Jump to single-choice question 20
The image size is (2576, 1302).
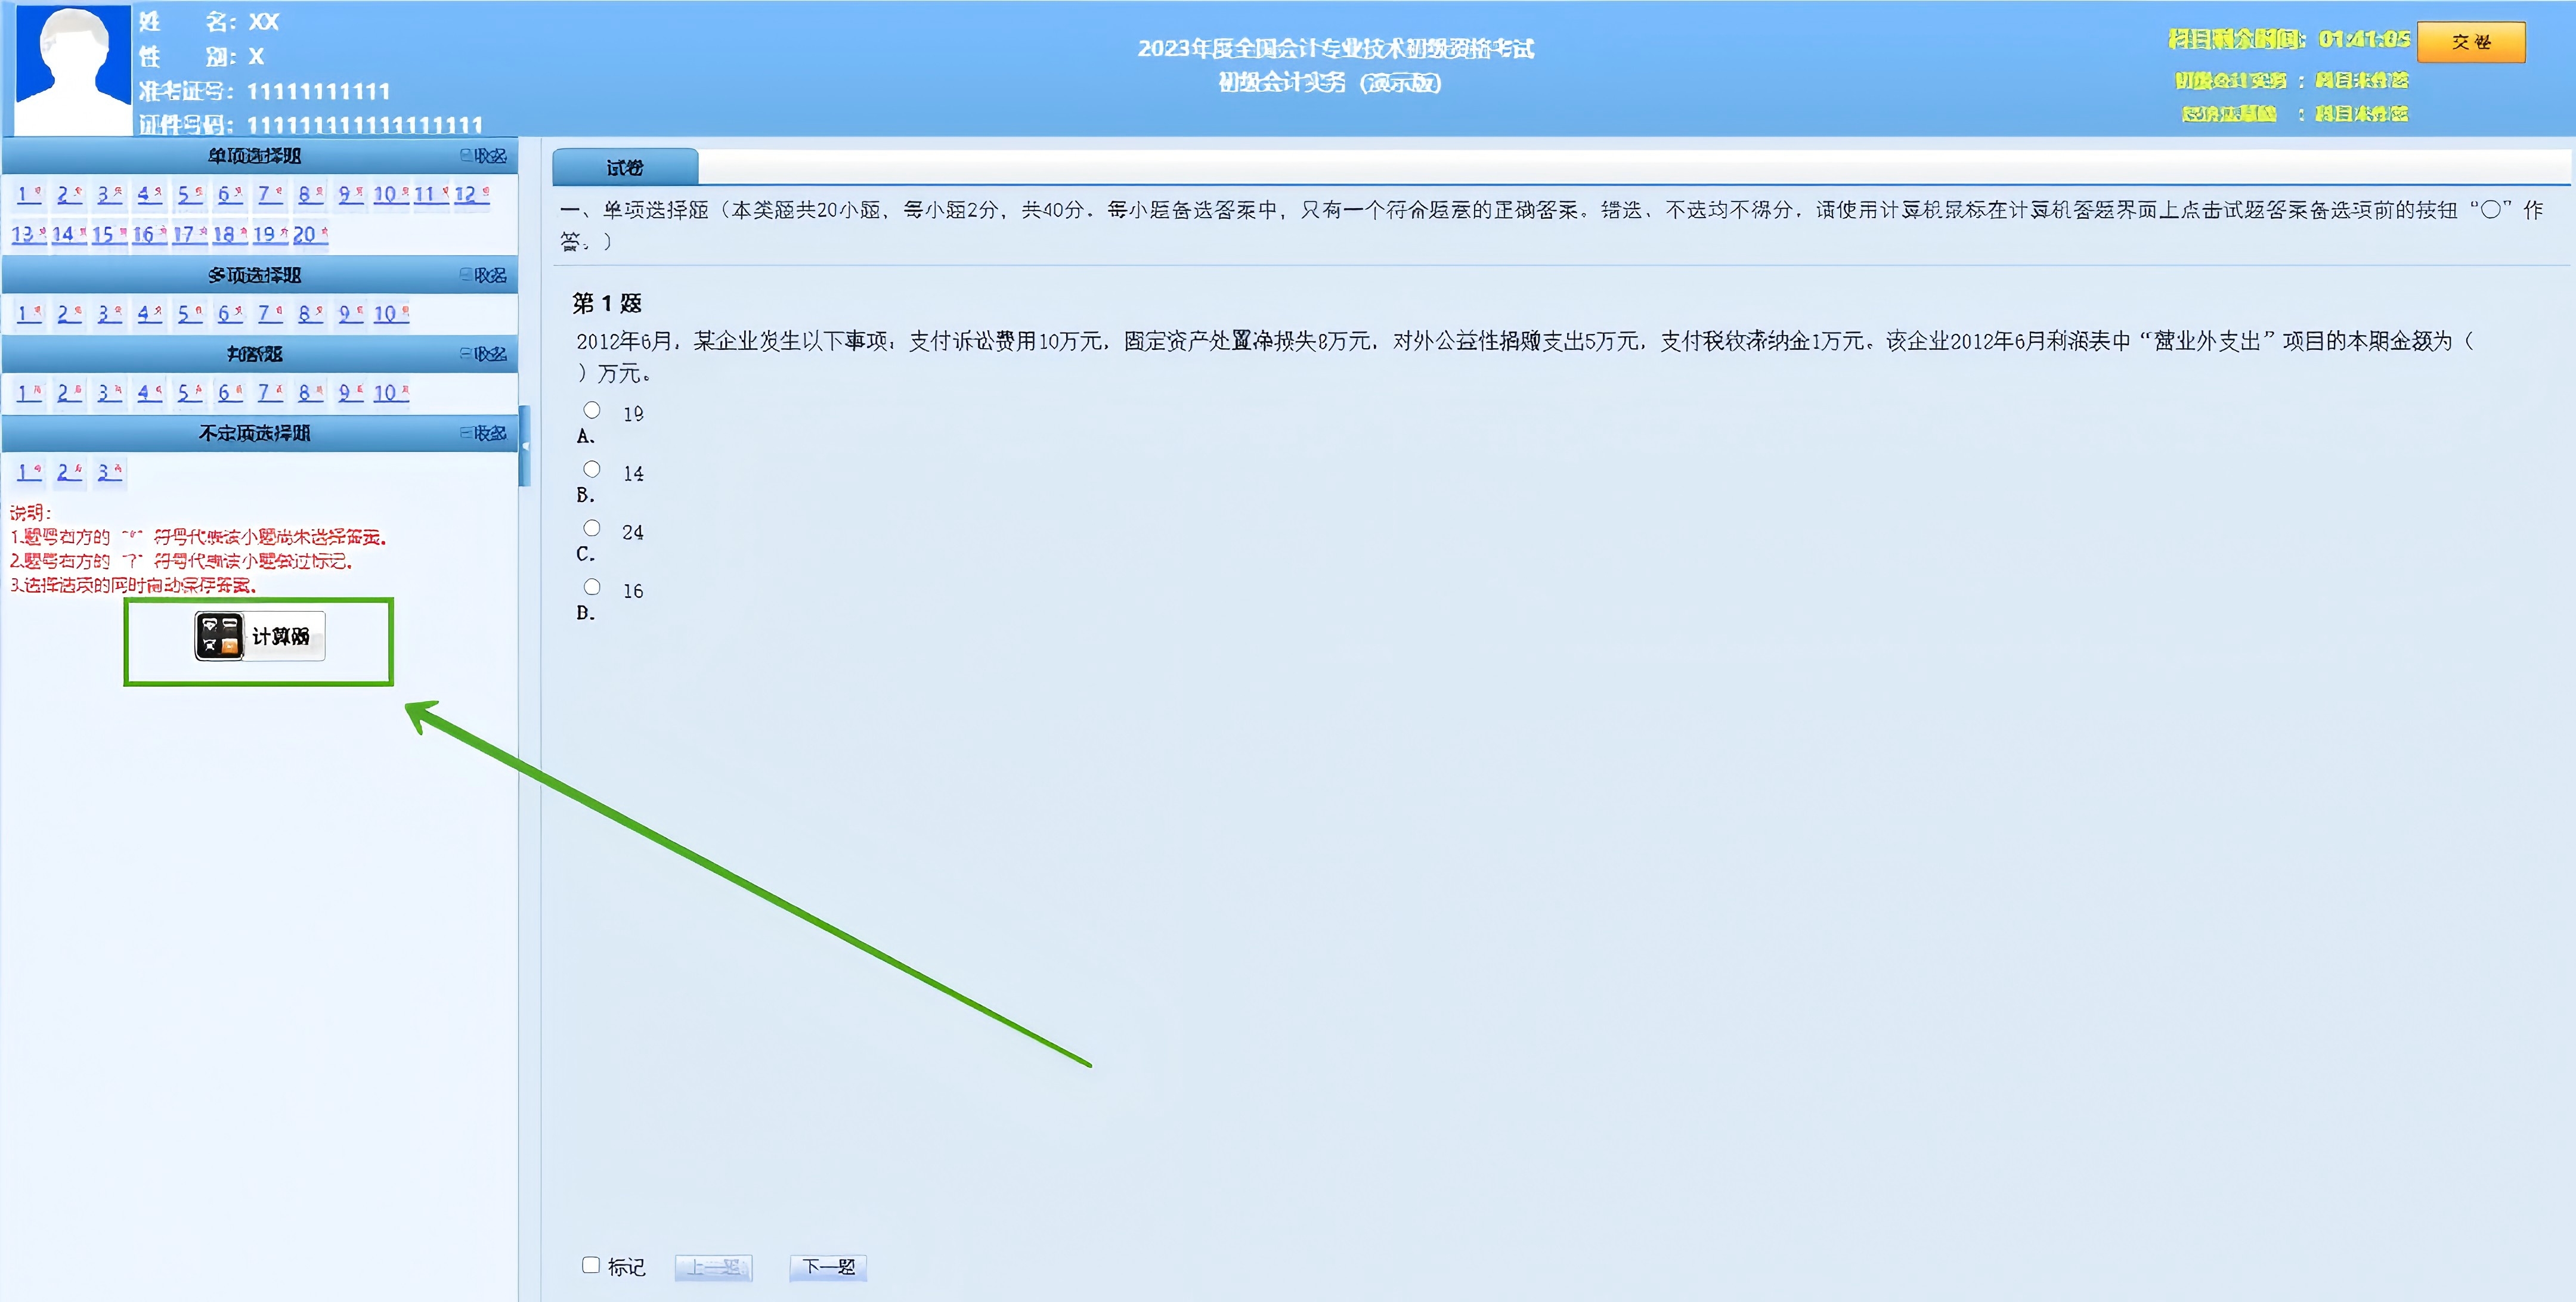tap(308, 235)
